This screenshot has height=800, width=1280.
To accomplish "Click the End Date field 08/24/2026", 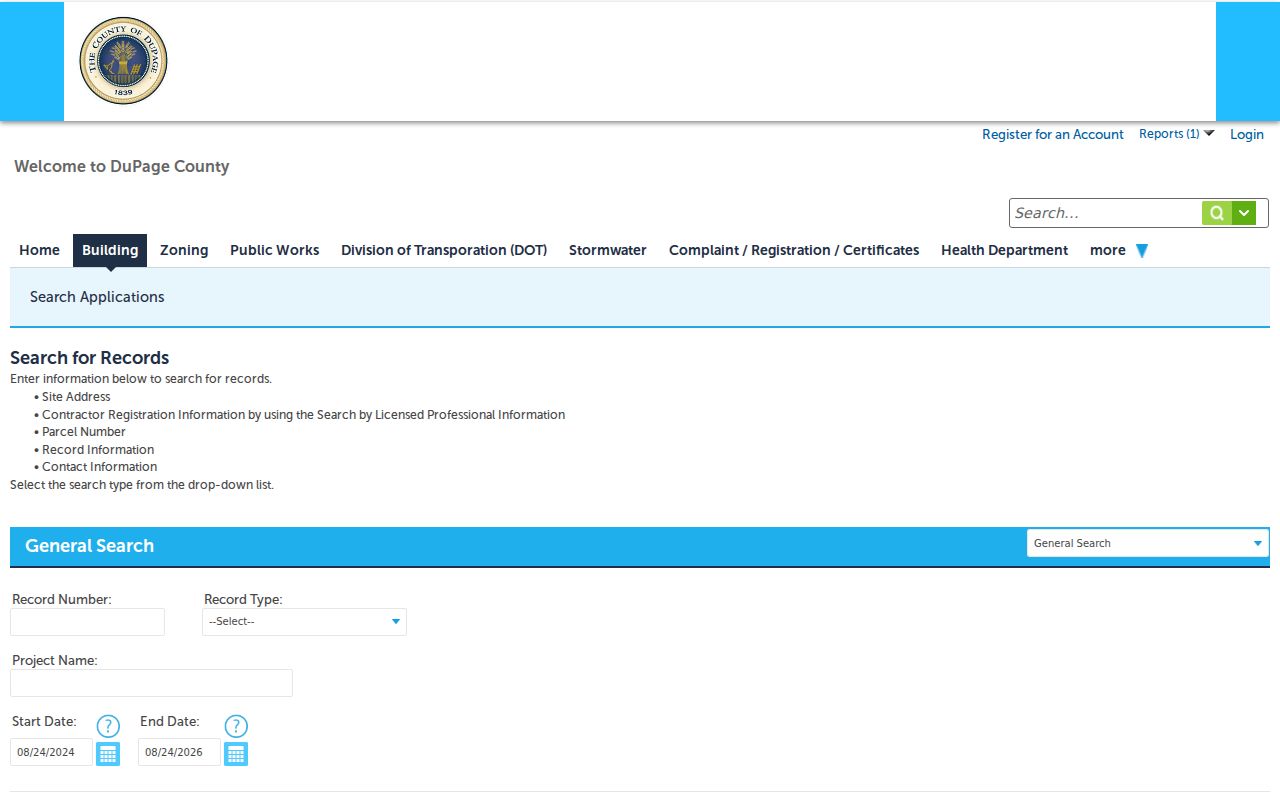I will [x=179, y=752].
